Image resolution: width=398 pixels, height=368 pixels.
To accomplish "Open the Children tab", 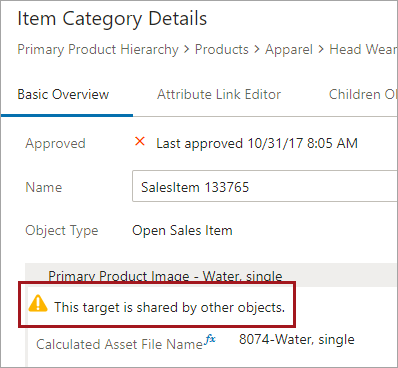I will coord(363,94).
